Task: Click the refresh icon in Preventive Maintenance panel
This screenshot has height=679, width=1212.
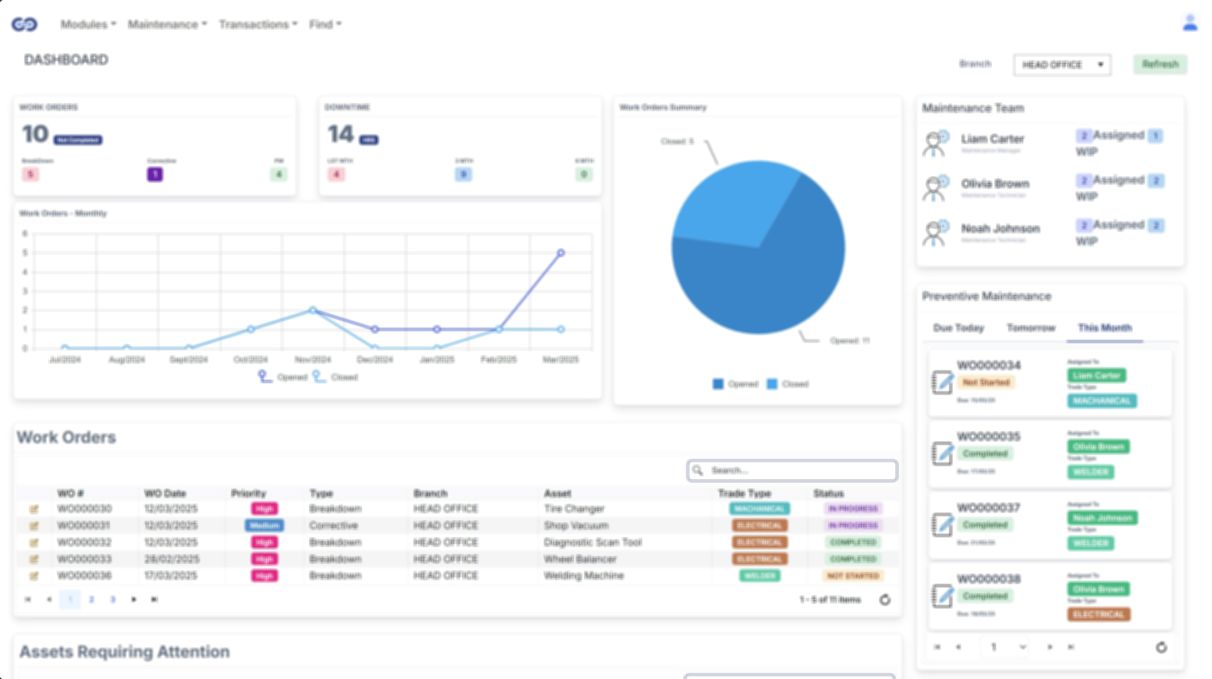Action: coord(1162,645)
